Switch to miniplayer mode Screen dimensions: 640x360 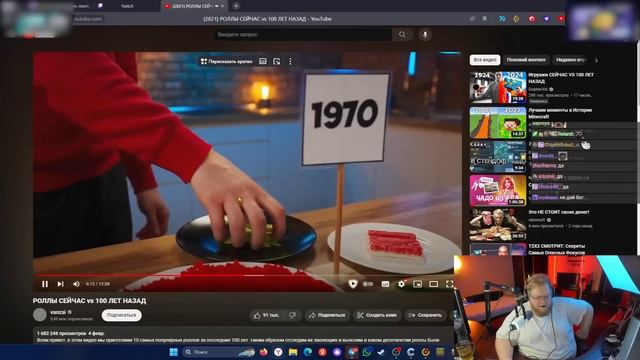418,284
